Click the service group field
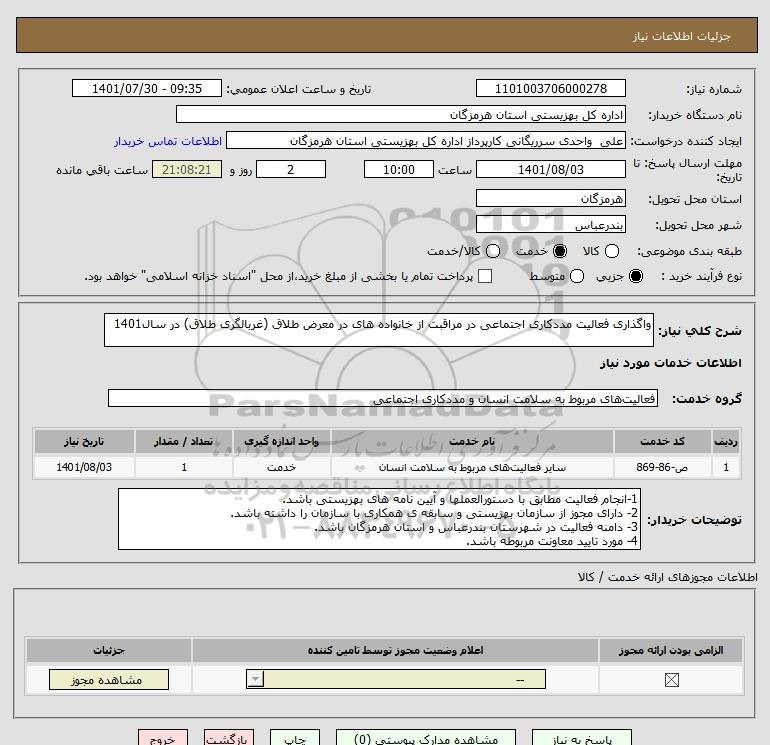The width and height of the screenshot is (770, 745). coord(383,398)
